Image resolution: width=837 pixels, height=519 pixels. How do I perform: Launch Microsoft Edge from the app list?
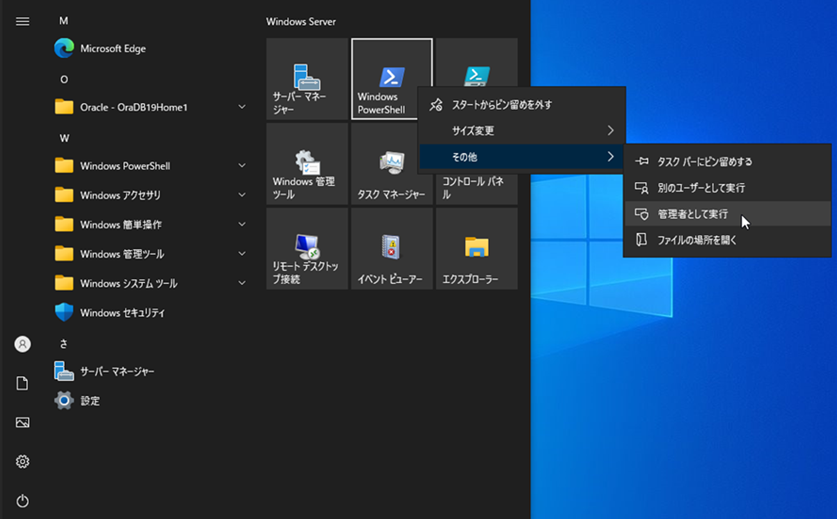[x=151, y=49]
